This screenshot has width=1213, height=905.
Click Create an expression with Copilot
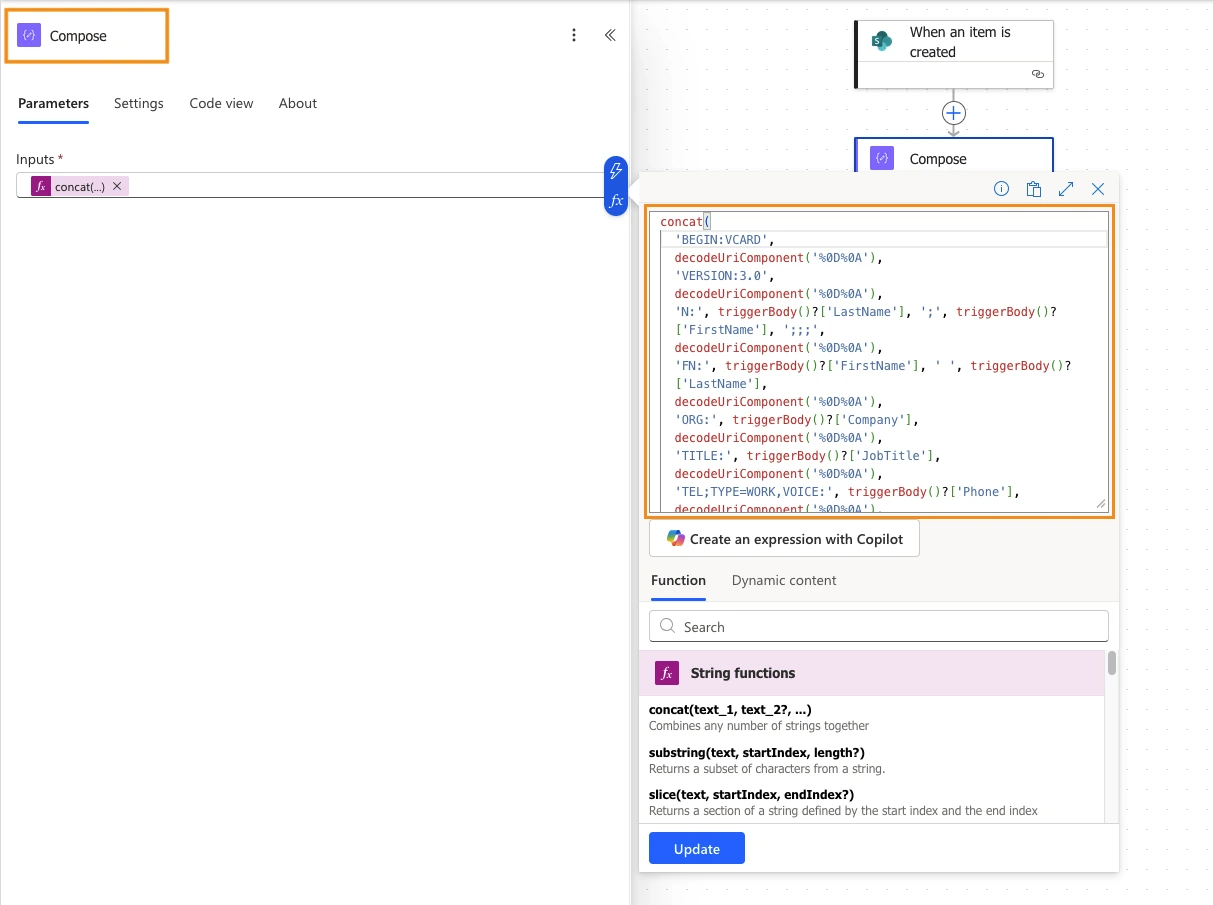click(x=784, y=539)
